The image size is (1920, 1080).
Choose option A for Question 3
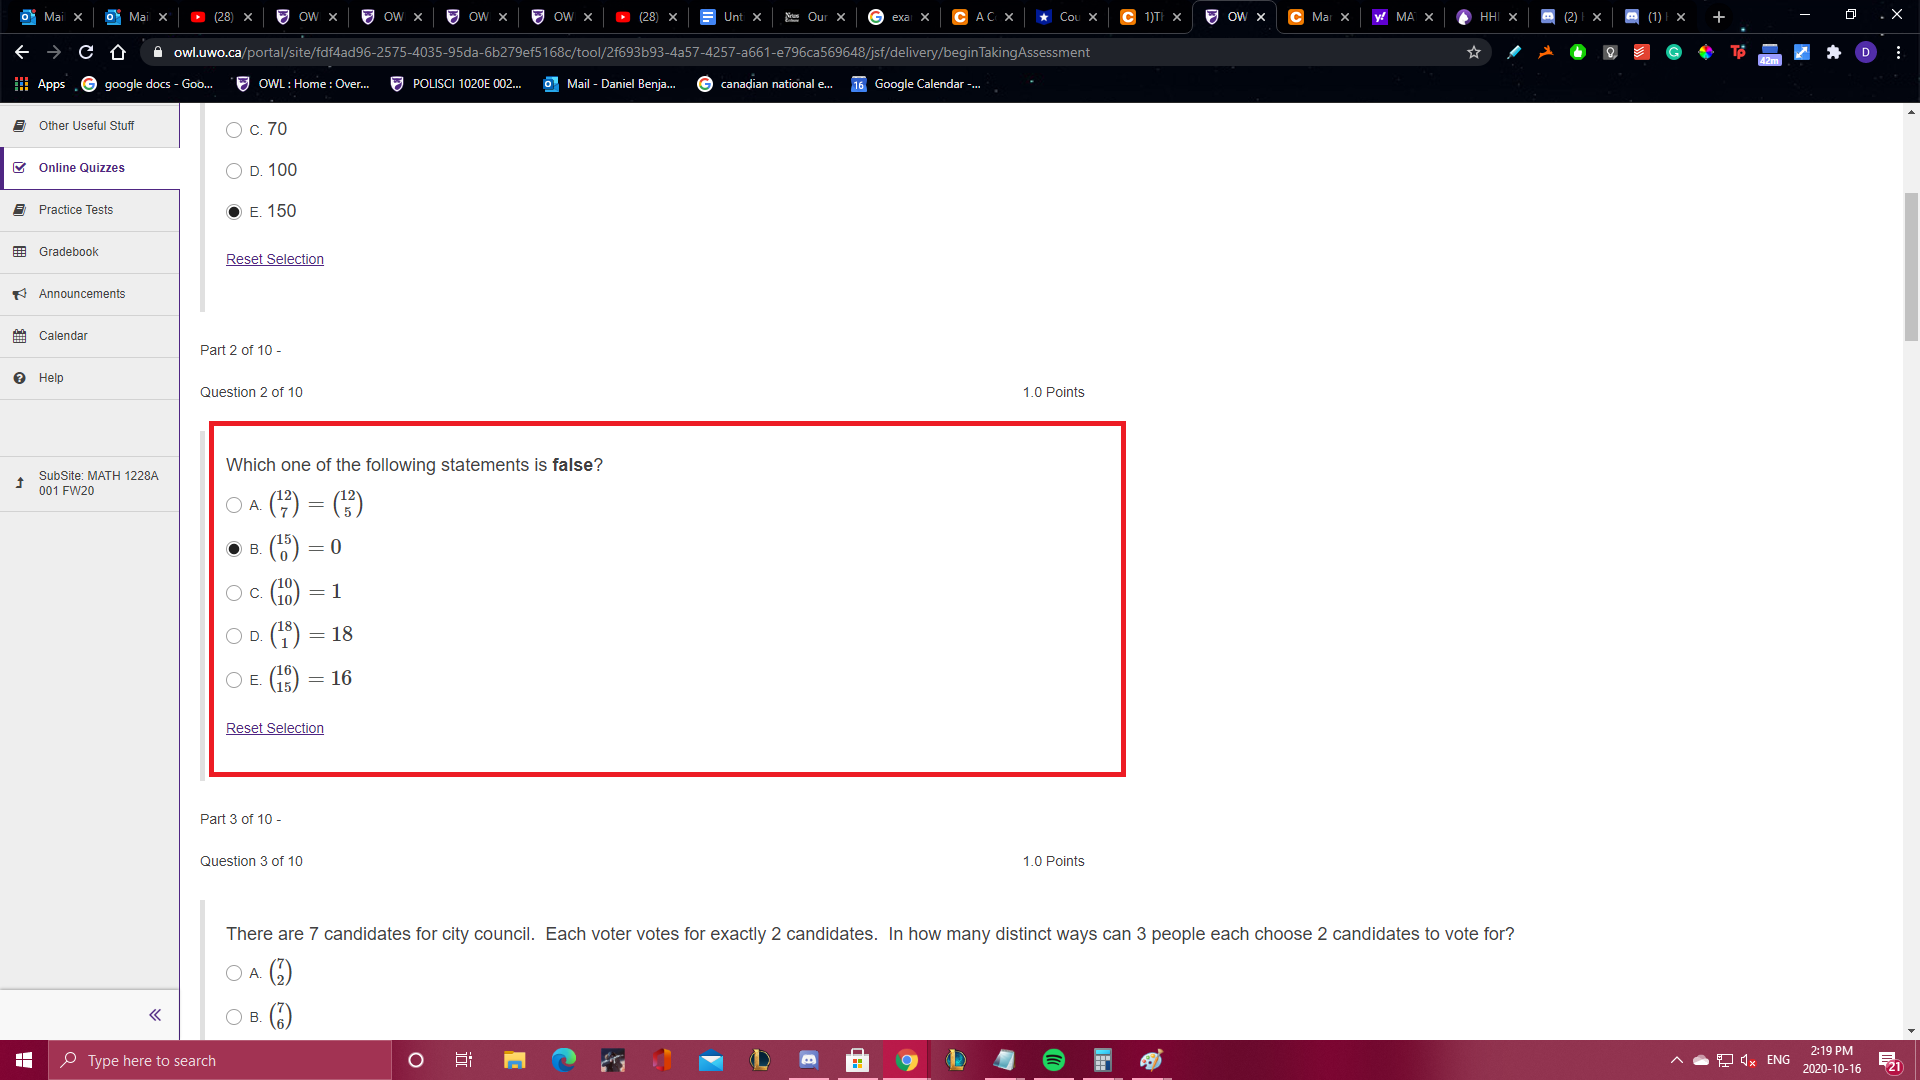[x=234, y=973]
